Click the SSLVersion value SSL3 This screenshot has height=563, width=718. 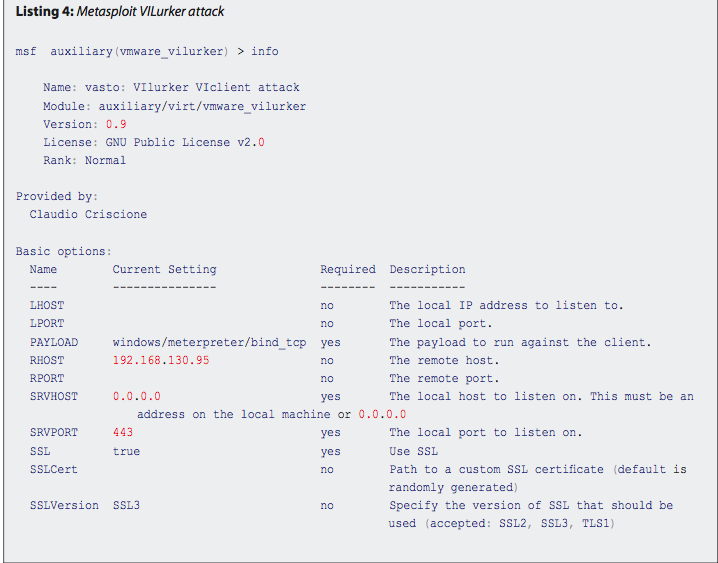(126, 505)
